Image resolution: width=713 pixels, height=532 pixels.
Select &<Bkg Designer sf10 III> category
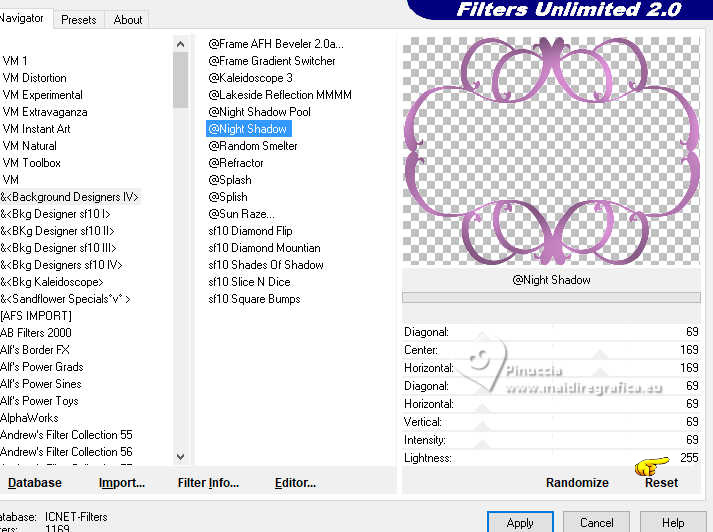pyautogui.click(x=58, y=248)
